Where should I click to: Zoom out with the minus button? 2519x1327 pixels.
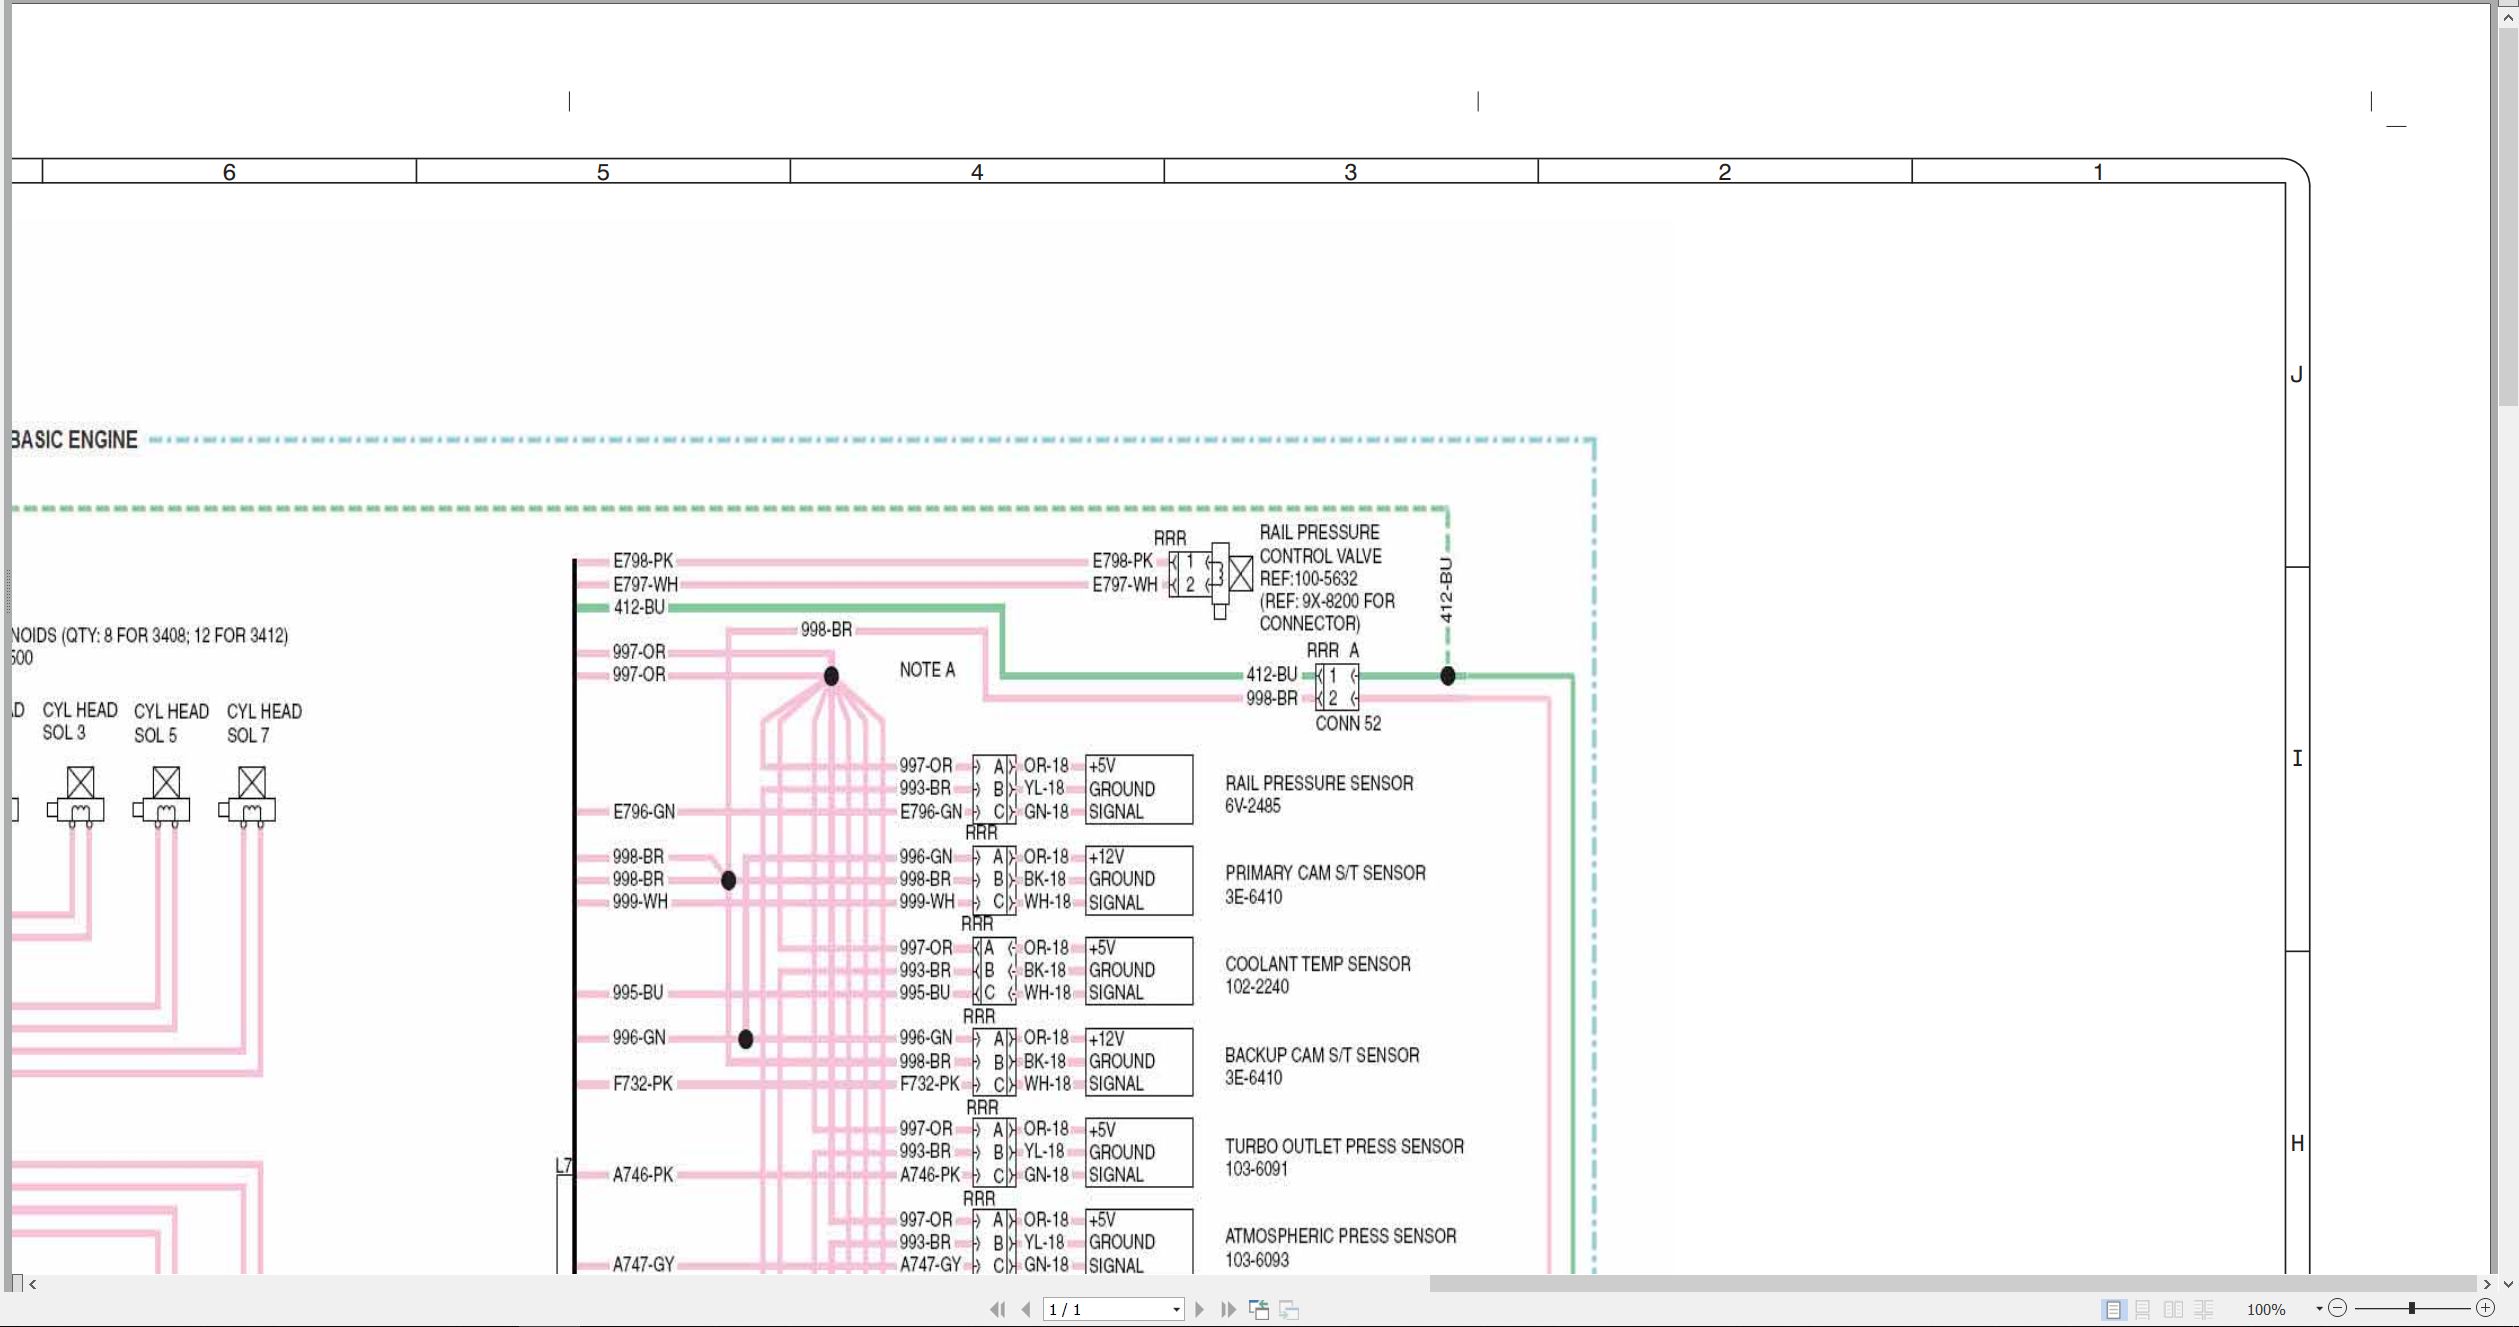2337,1308
